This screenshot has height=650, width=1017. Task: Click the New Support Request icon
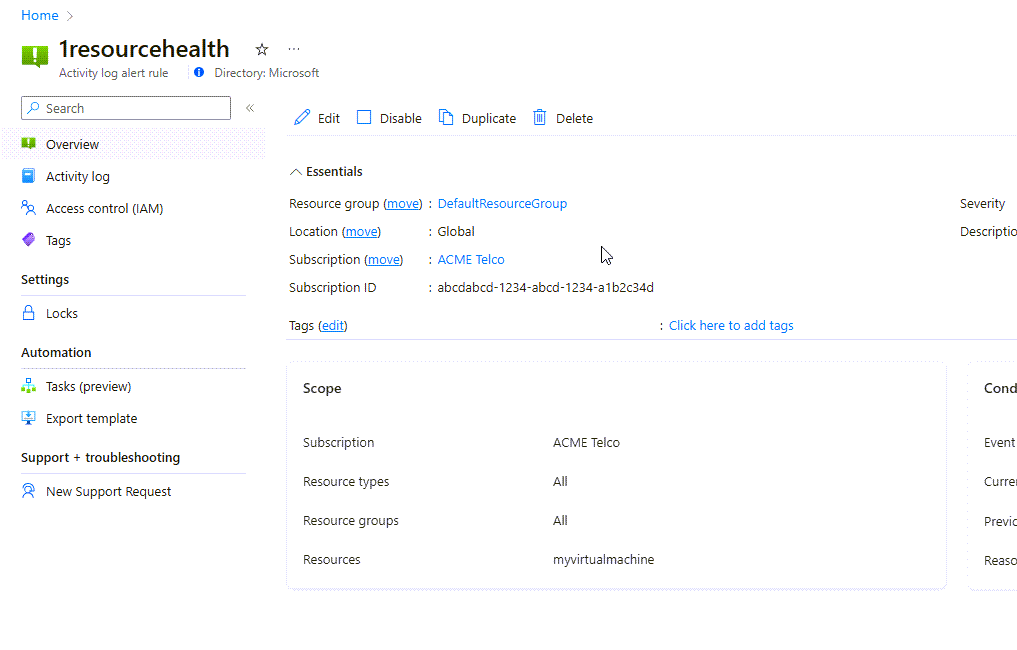pos(28,491)
